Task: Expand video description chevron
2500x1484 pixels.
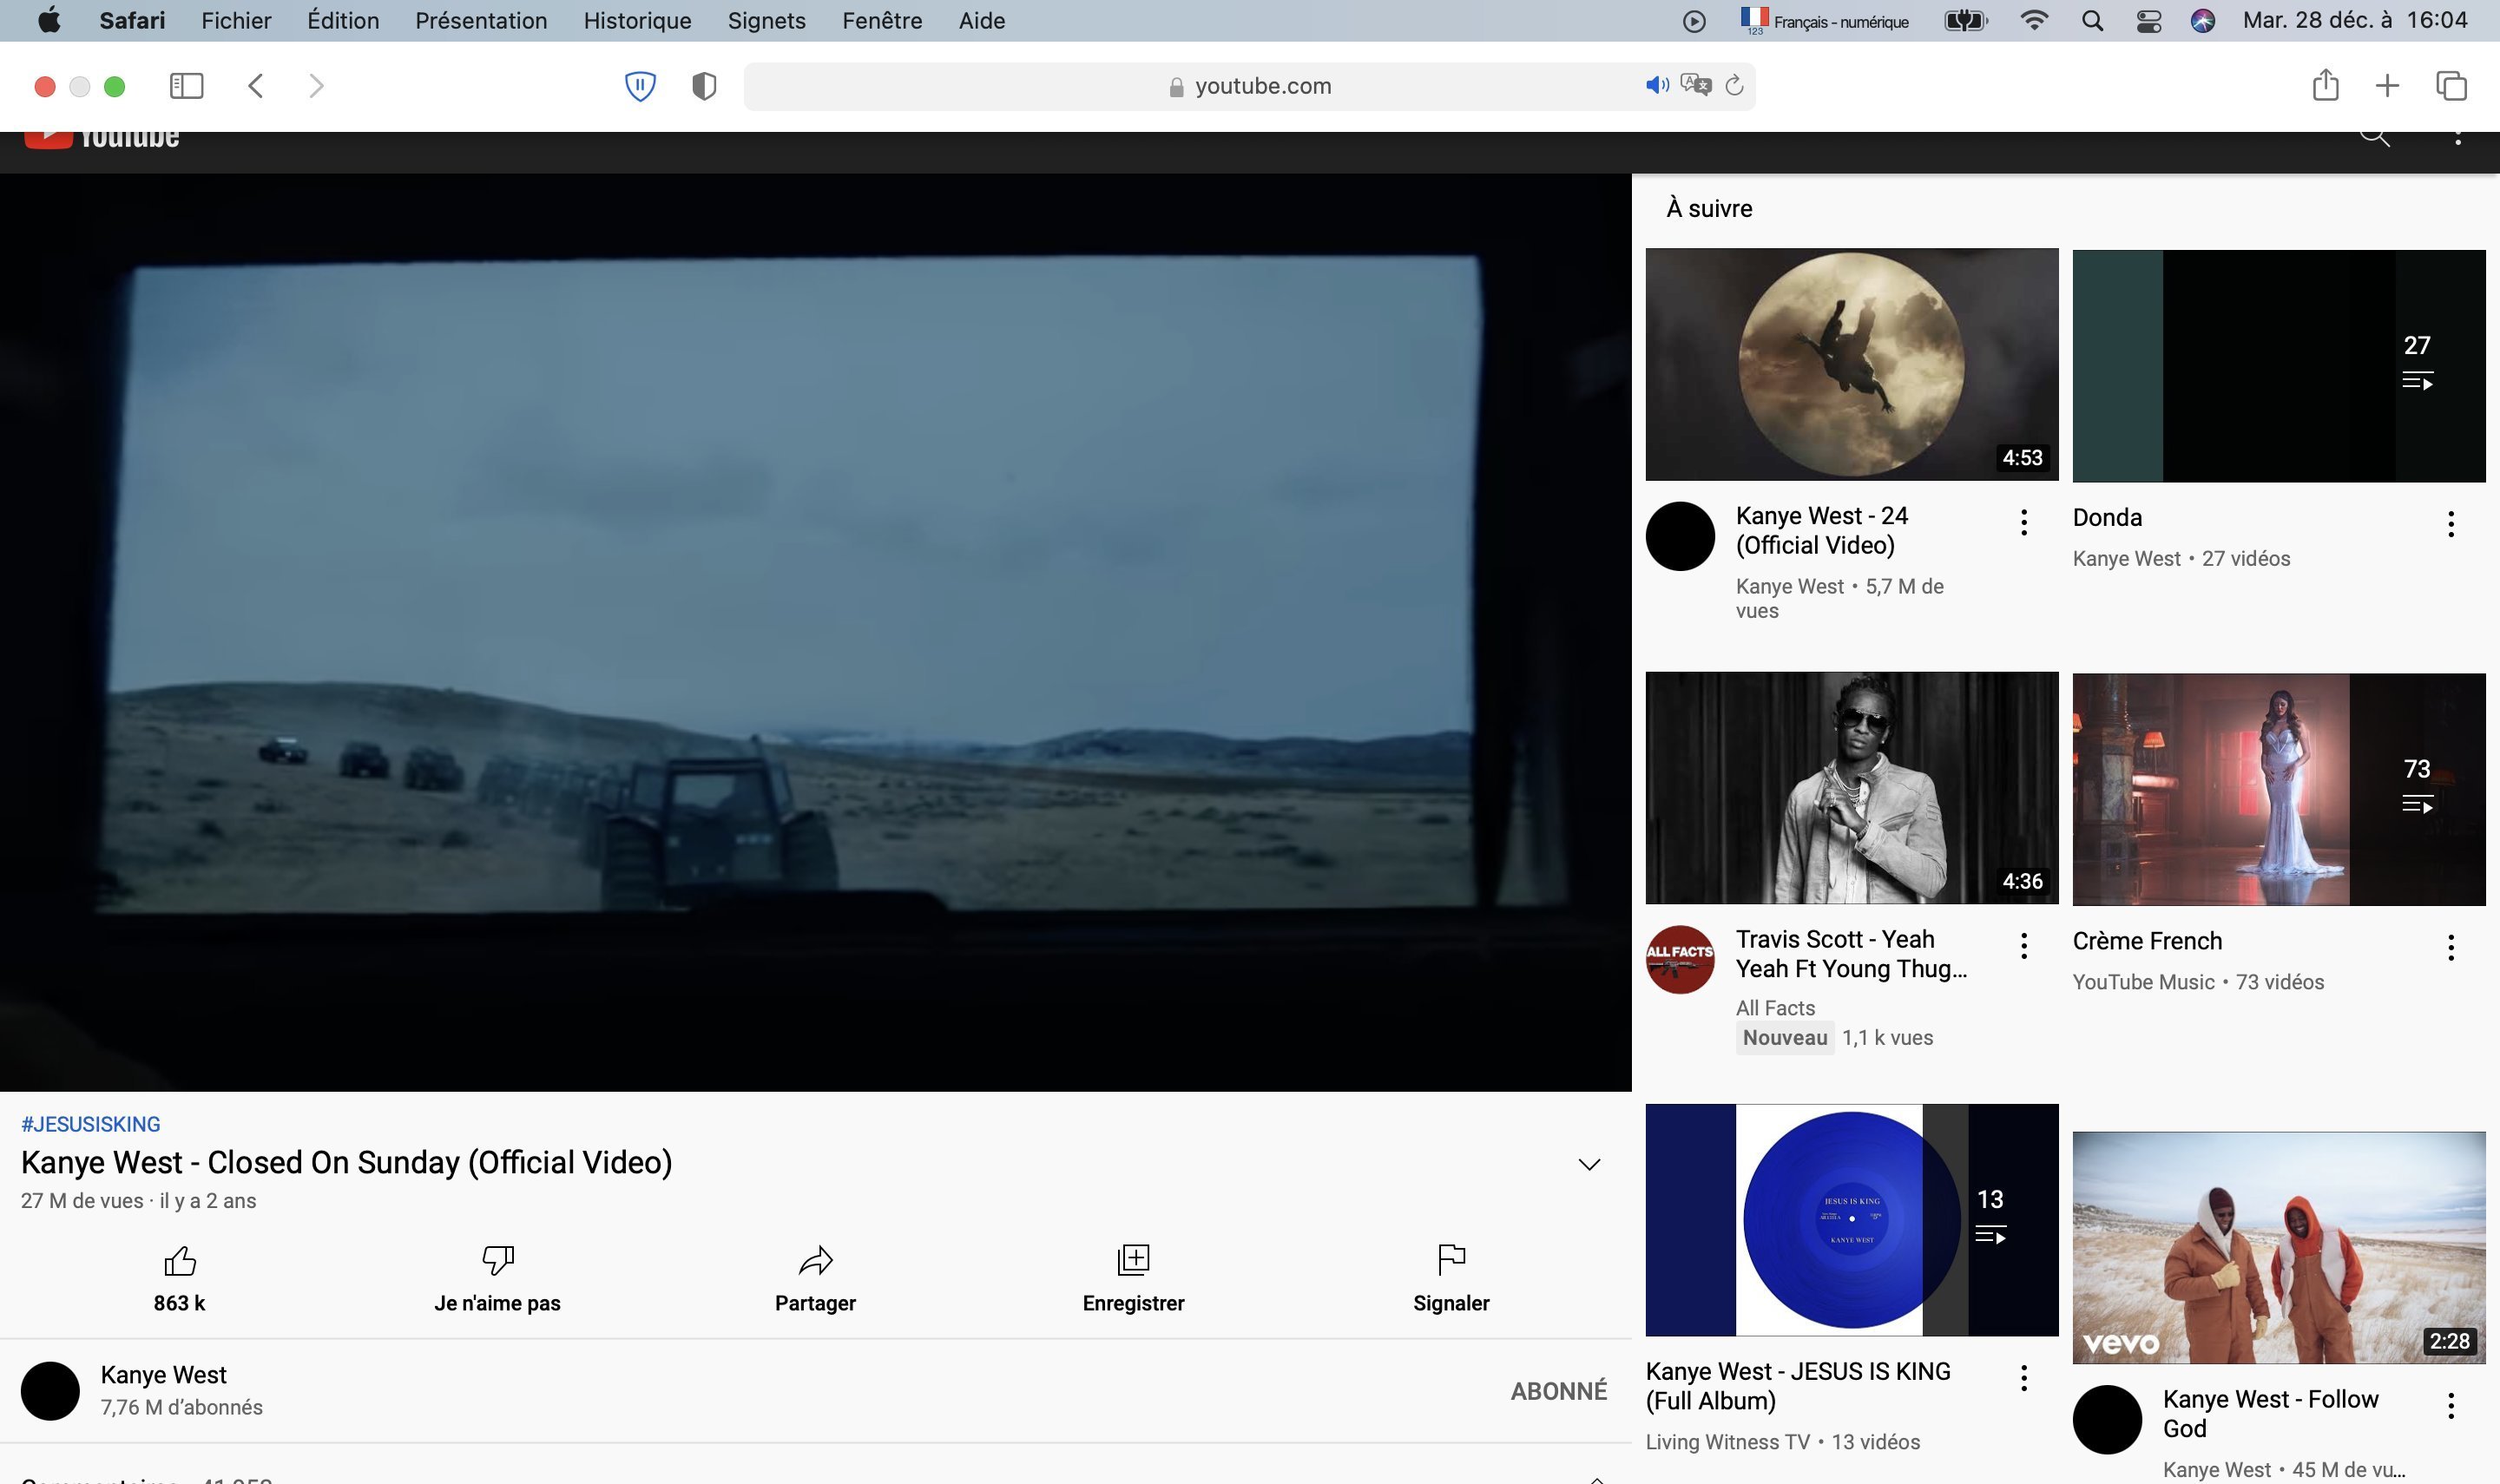Action: [x=1589, y=1165]
